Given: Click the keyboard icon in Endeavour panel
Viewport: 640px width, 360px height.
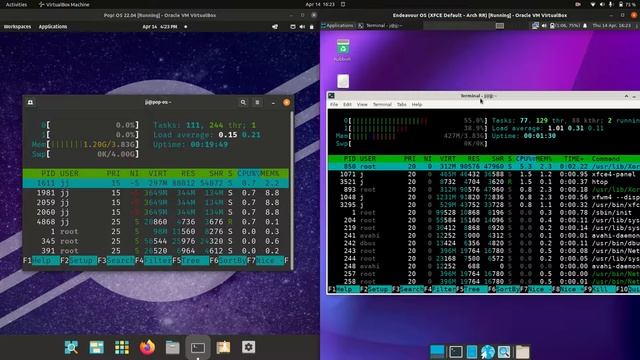Looking at the screenshot, I should click(x=500, y=26).
